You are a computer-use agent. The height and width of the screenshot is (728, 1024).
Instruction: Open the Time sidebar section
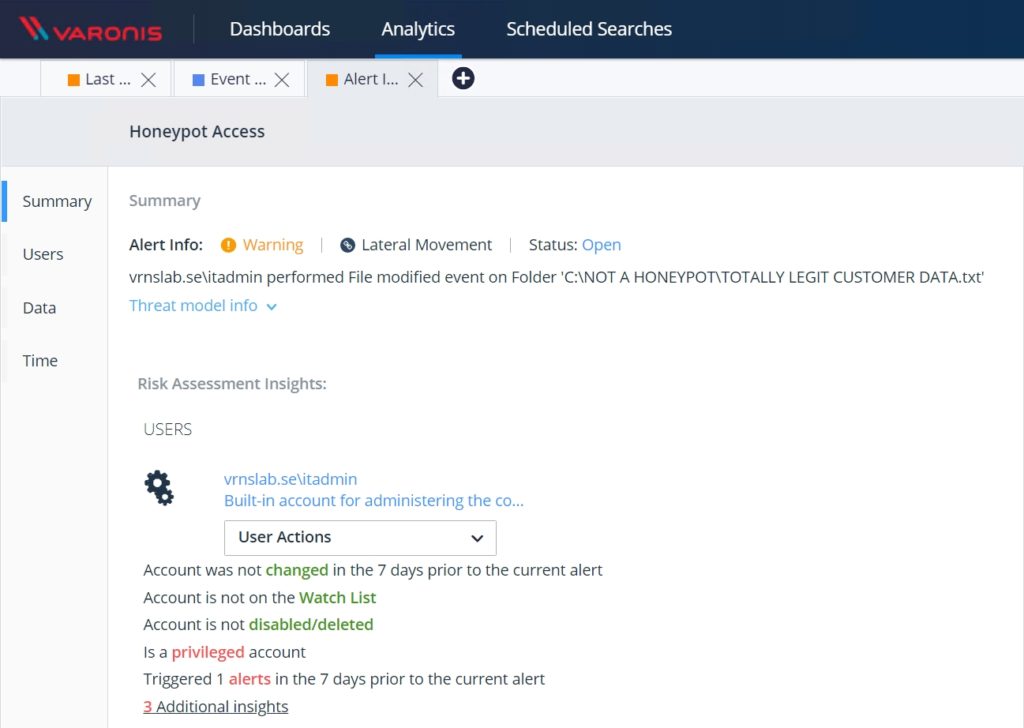coord(40,360)
